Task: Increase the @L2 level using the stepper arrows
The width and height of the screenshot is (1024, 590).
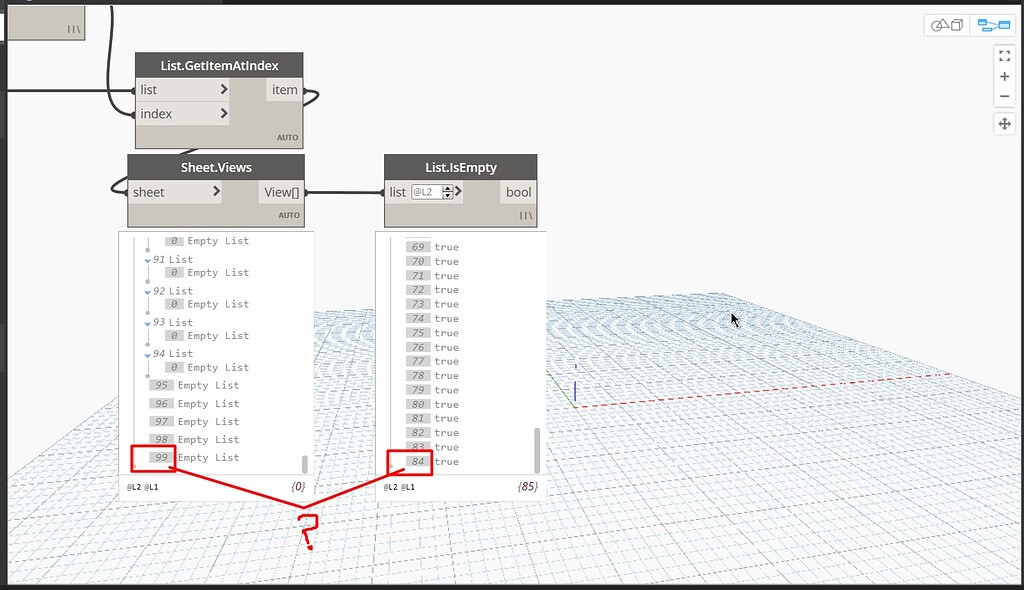Action: [x=447, y=188]
